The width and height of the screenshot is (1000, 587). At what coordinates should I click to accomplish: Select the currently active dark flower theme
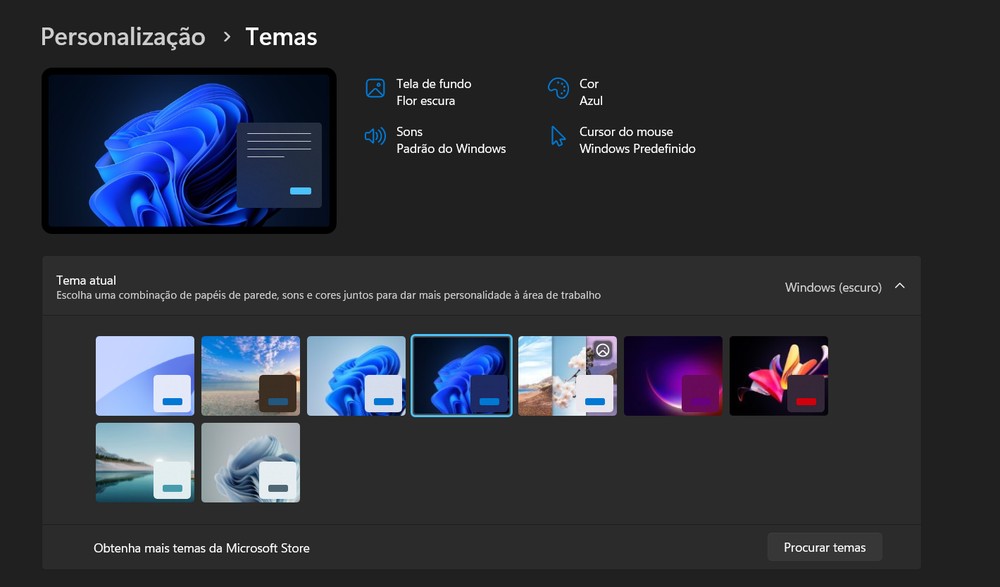click(x=461, y=375)
